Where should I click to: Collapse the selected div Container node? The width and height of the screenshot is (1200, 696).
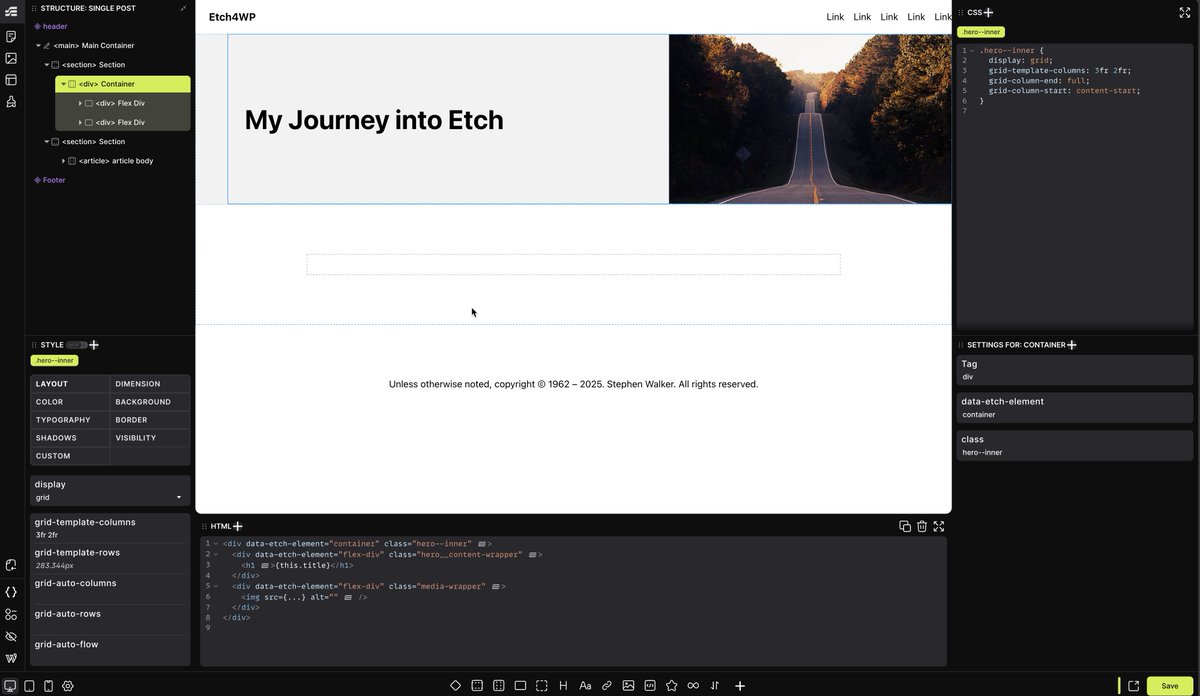pyautogui.click(x=63, y=84)
